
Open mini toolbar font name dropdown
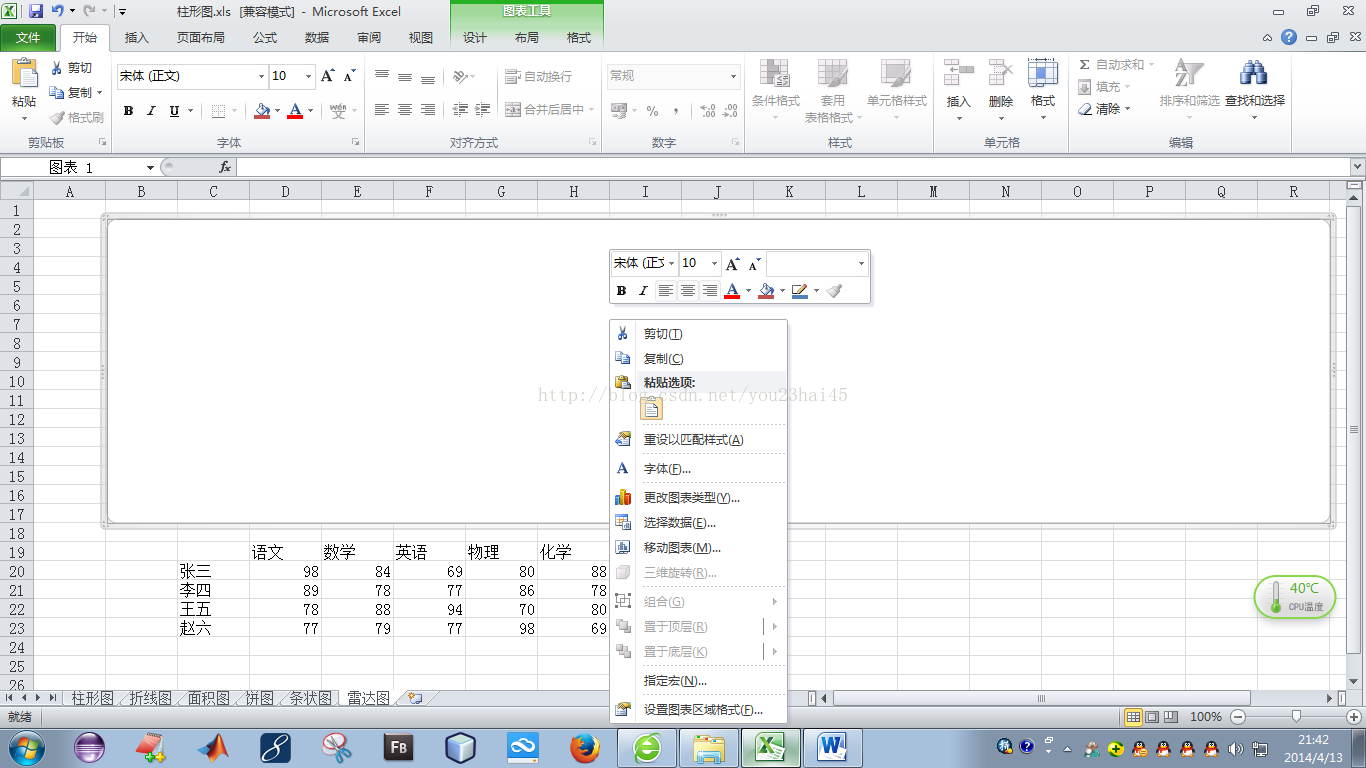[671, 264]
